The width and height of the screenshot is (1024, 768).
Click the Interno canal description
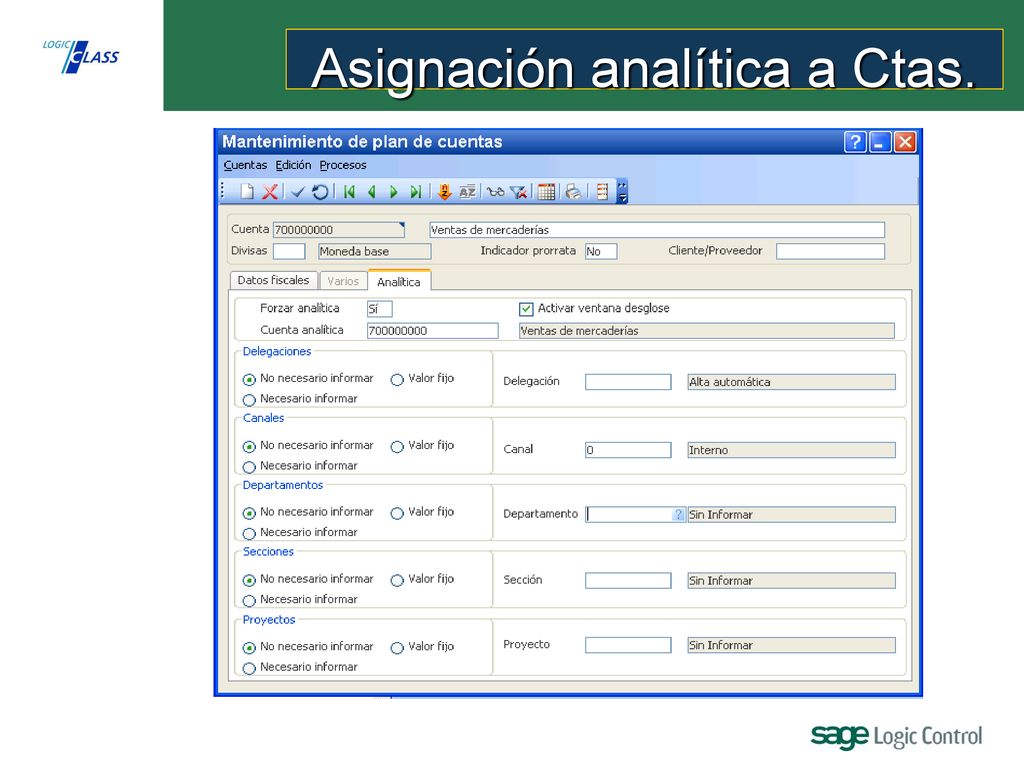(792, 450)
